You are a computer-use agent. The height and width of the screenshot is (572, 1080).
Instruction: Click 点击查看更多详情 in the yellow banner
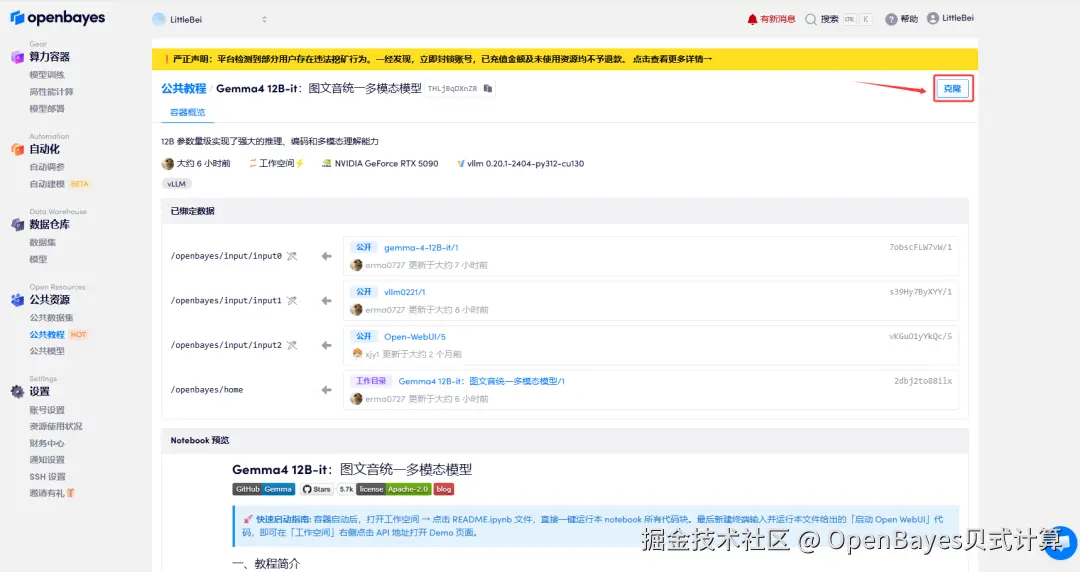point(672,59)
